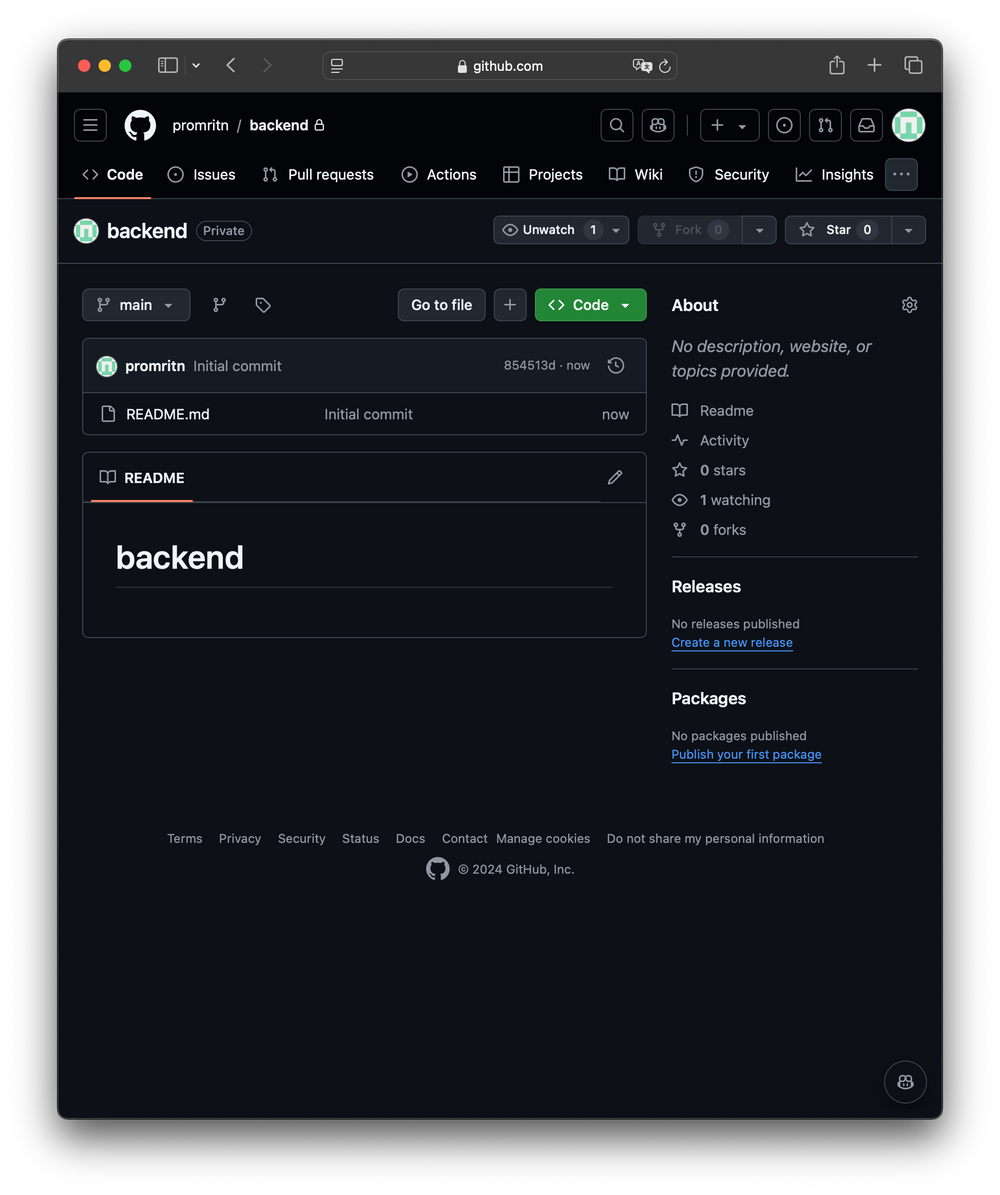Viewport: 1000px width, 1195px height.
Task: Switch to the Issues tab
Action: pos(201,175)
